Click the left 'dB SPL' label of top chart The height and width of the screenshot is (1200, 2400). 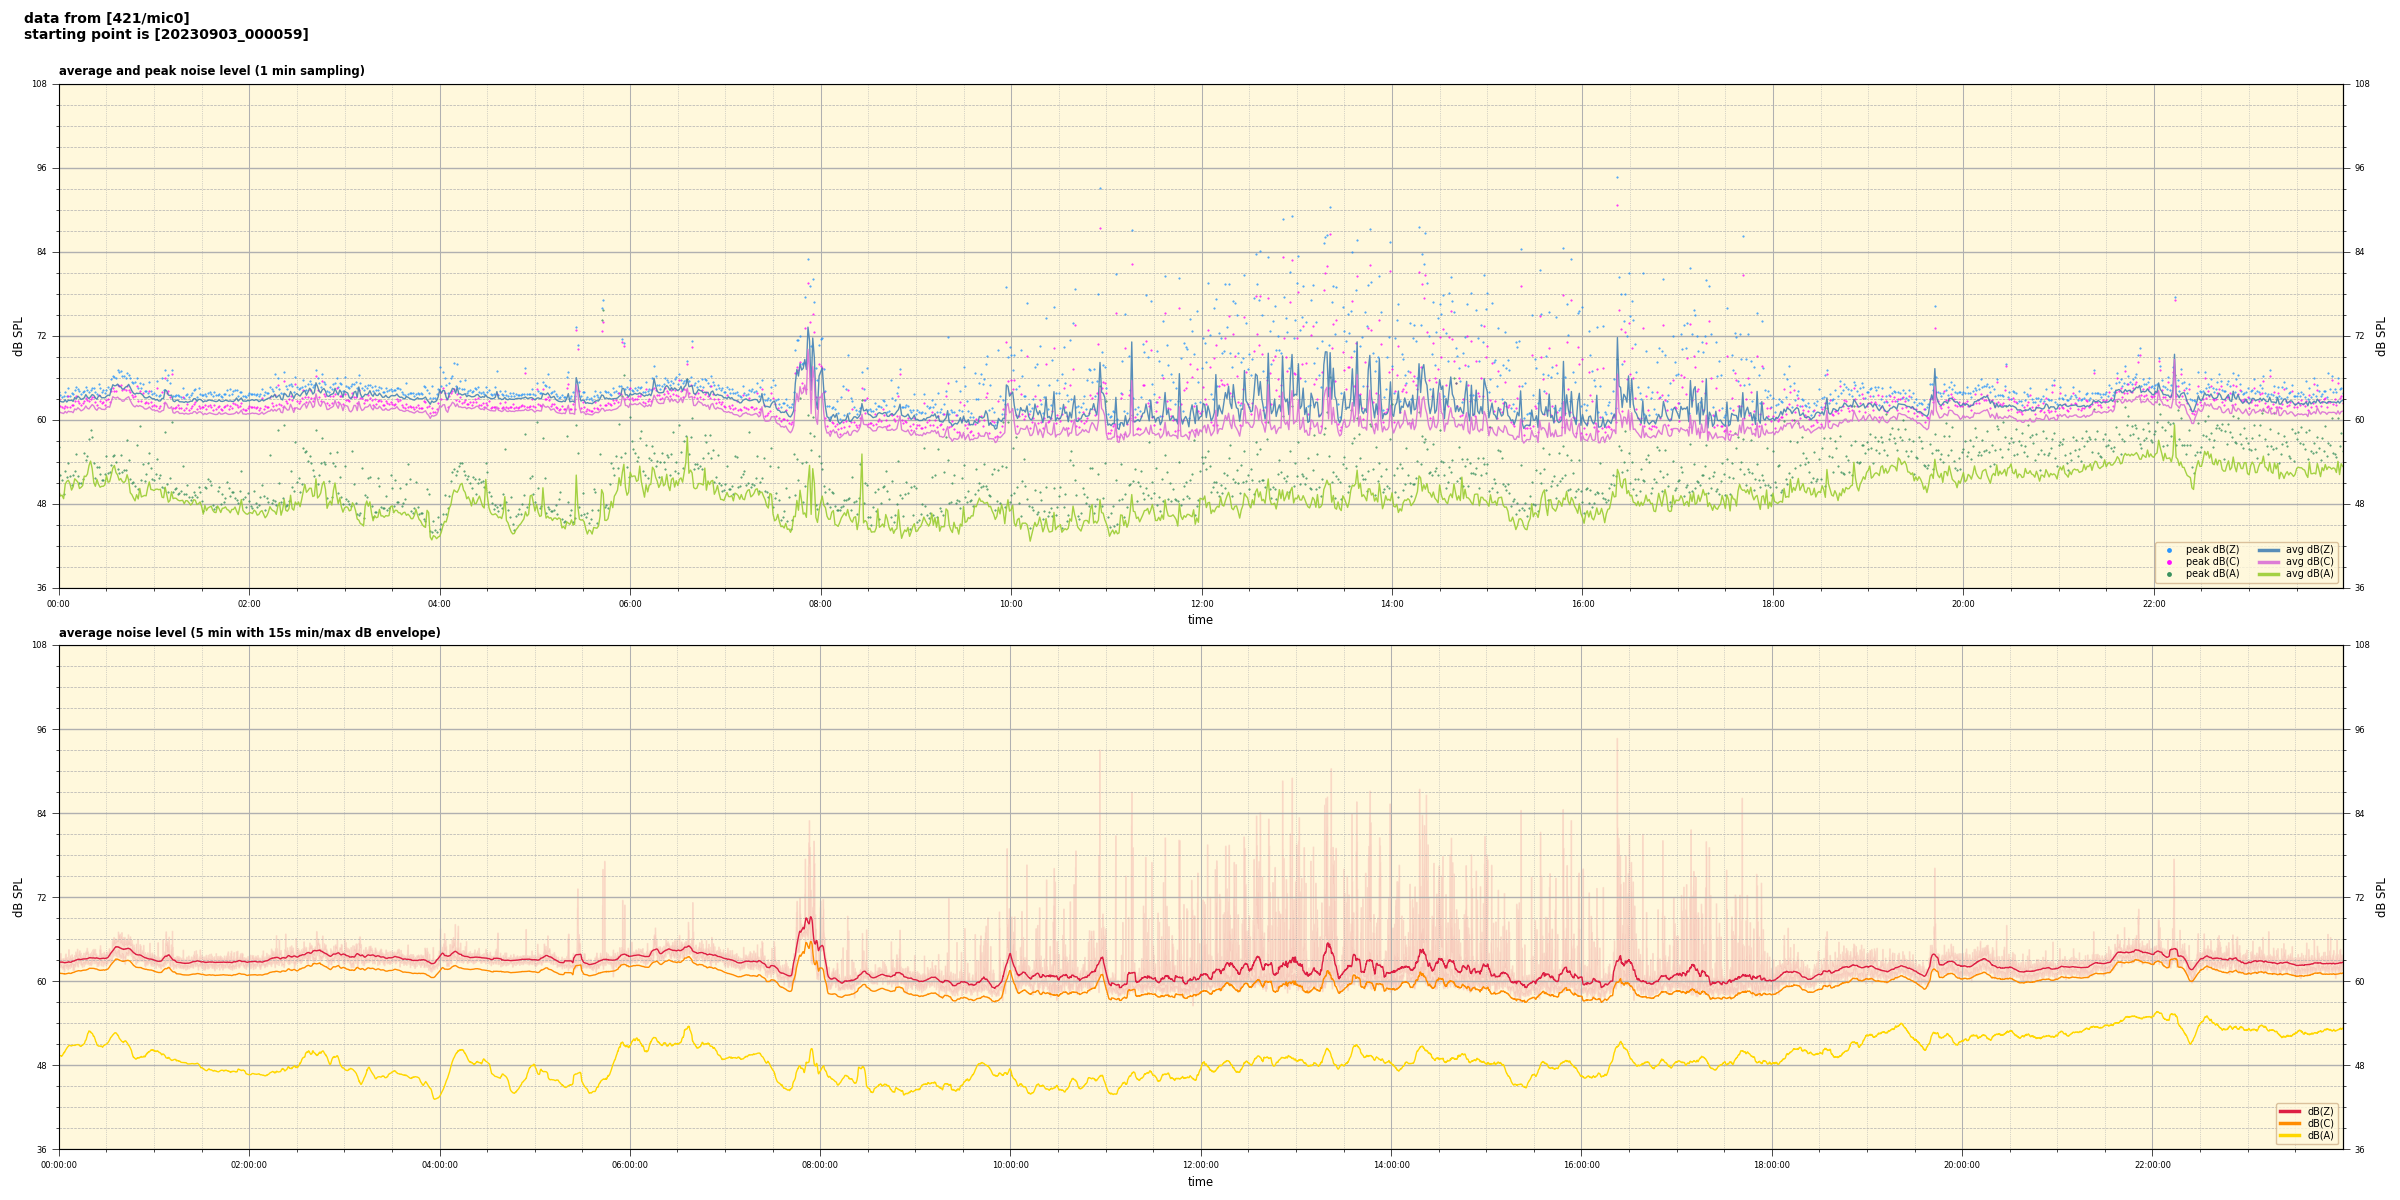point(18,336)
